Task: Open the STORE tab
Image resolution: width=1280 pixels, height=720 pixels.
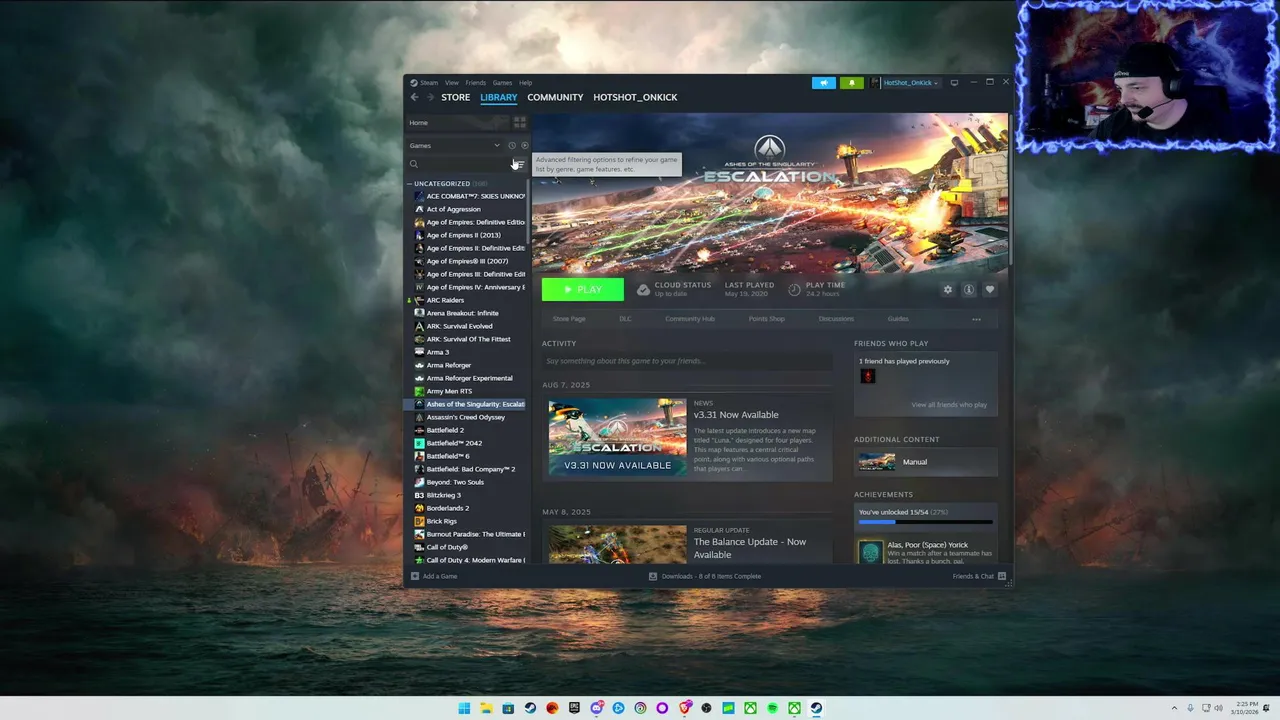Action: (x=456, y=97)
